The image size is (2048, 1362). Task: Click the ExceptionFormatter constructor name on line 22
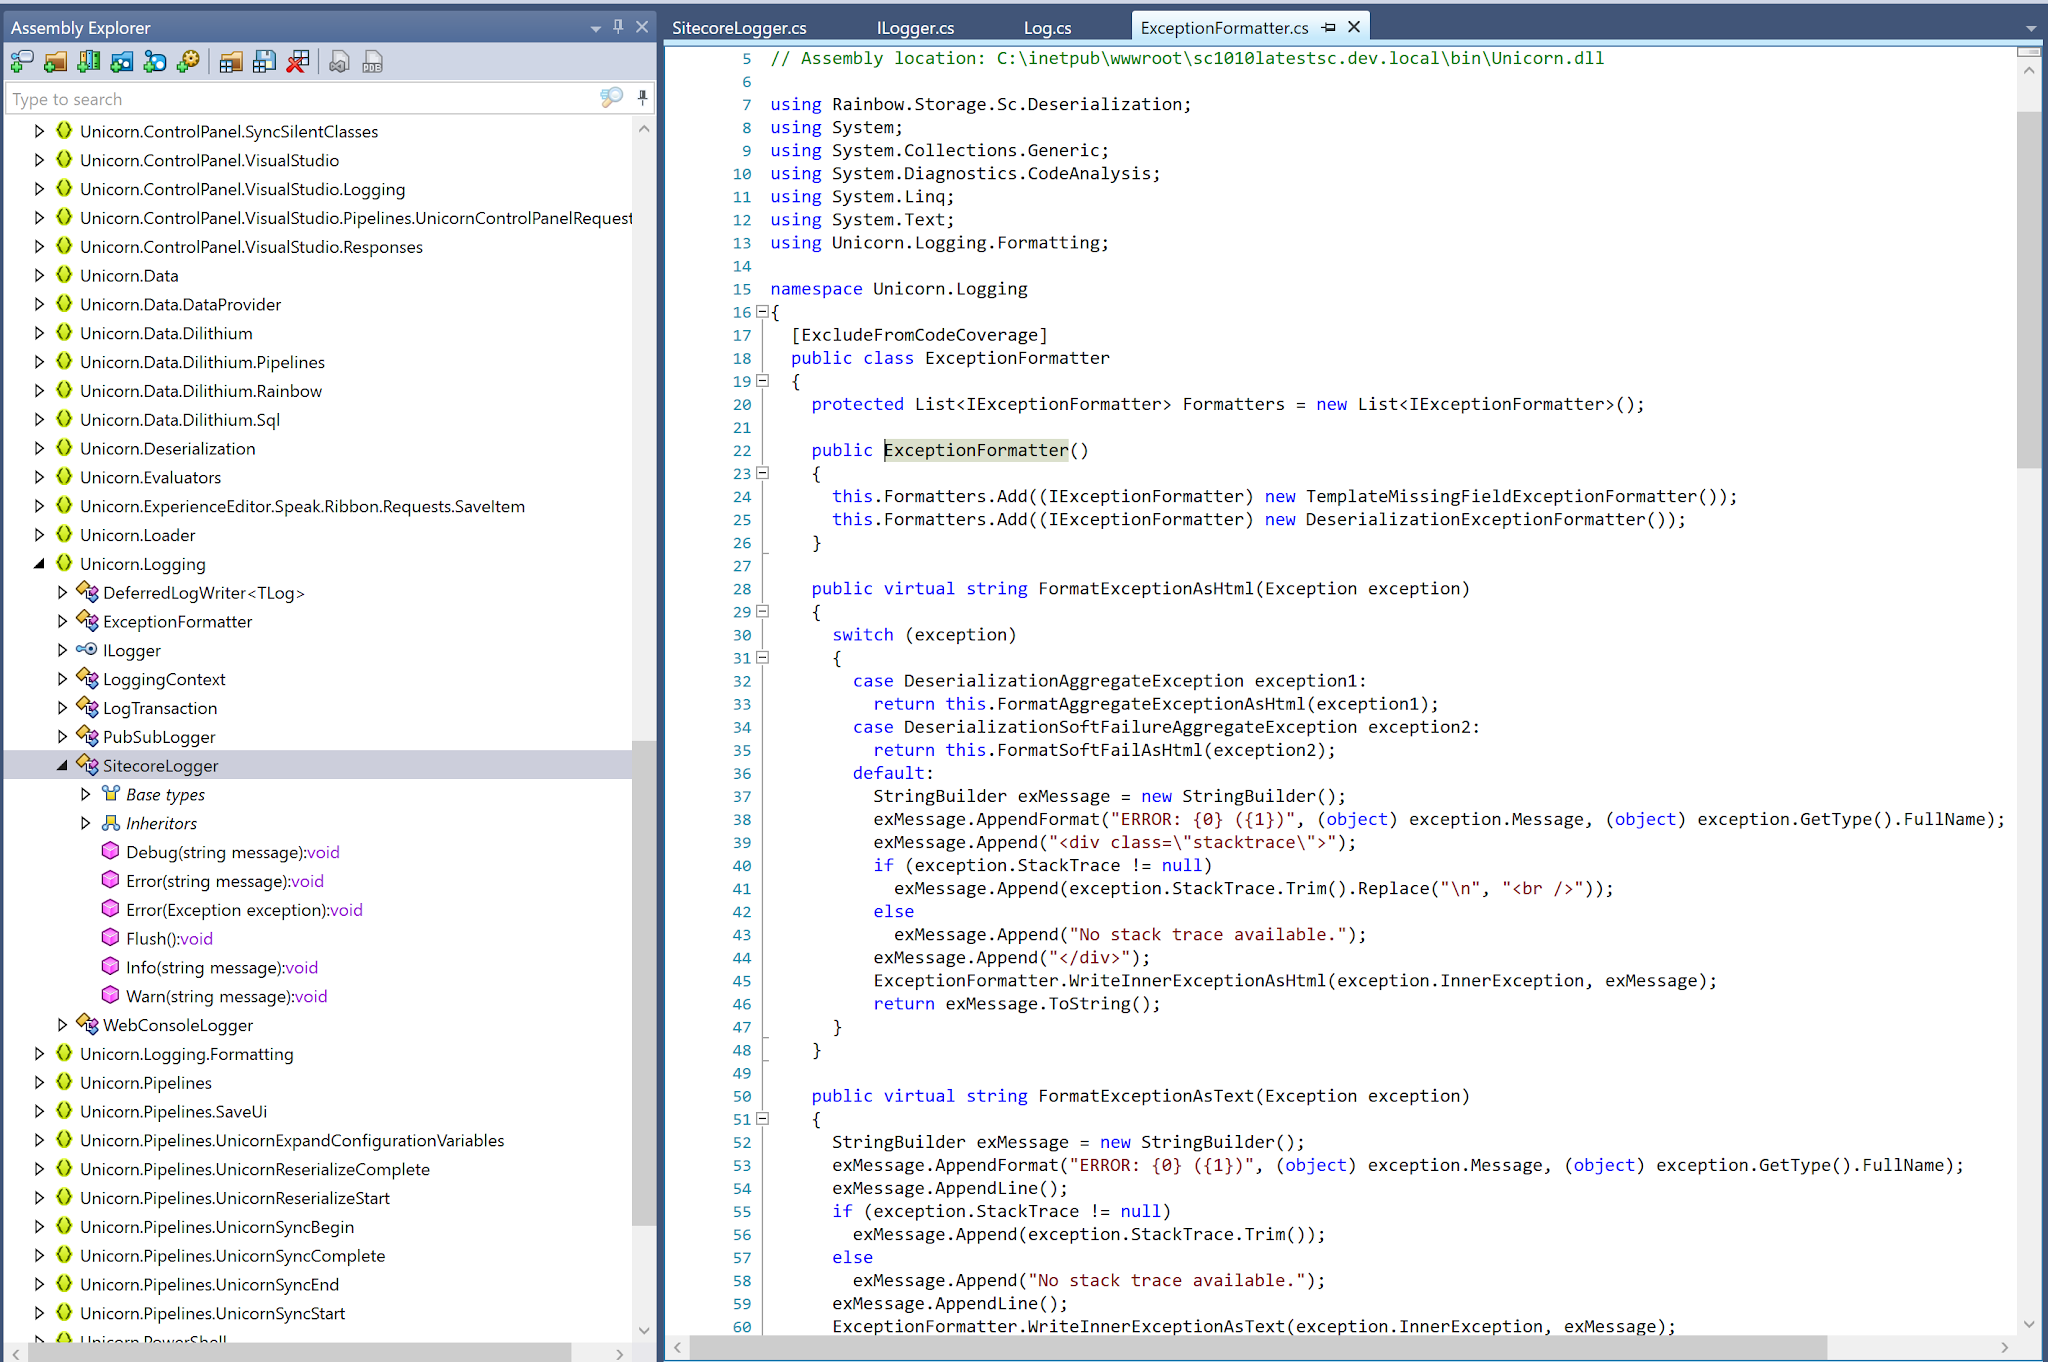tap(976, 450)
